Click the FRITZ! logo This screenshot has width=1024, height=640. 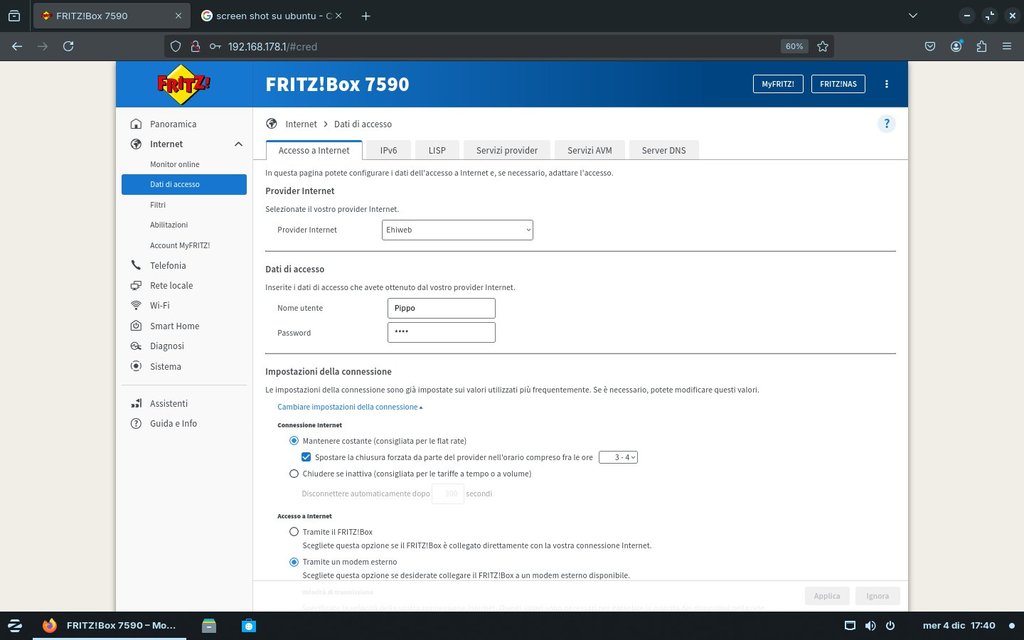pyautogui.click(x=184, y=84)
